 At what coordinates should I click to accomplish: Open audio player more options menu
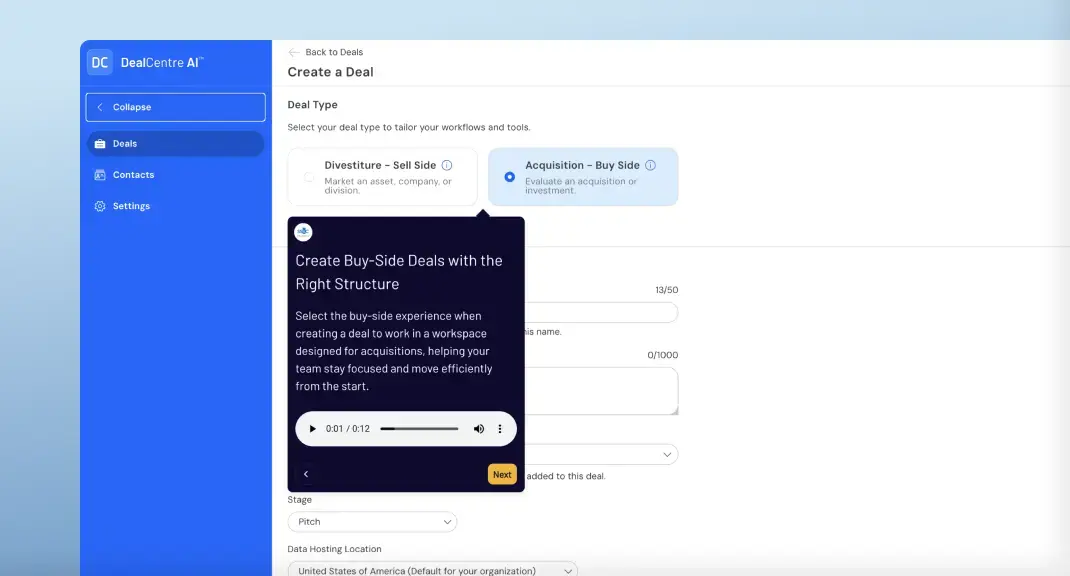[500, 429]
